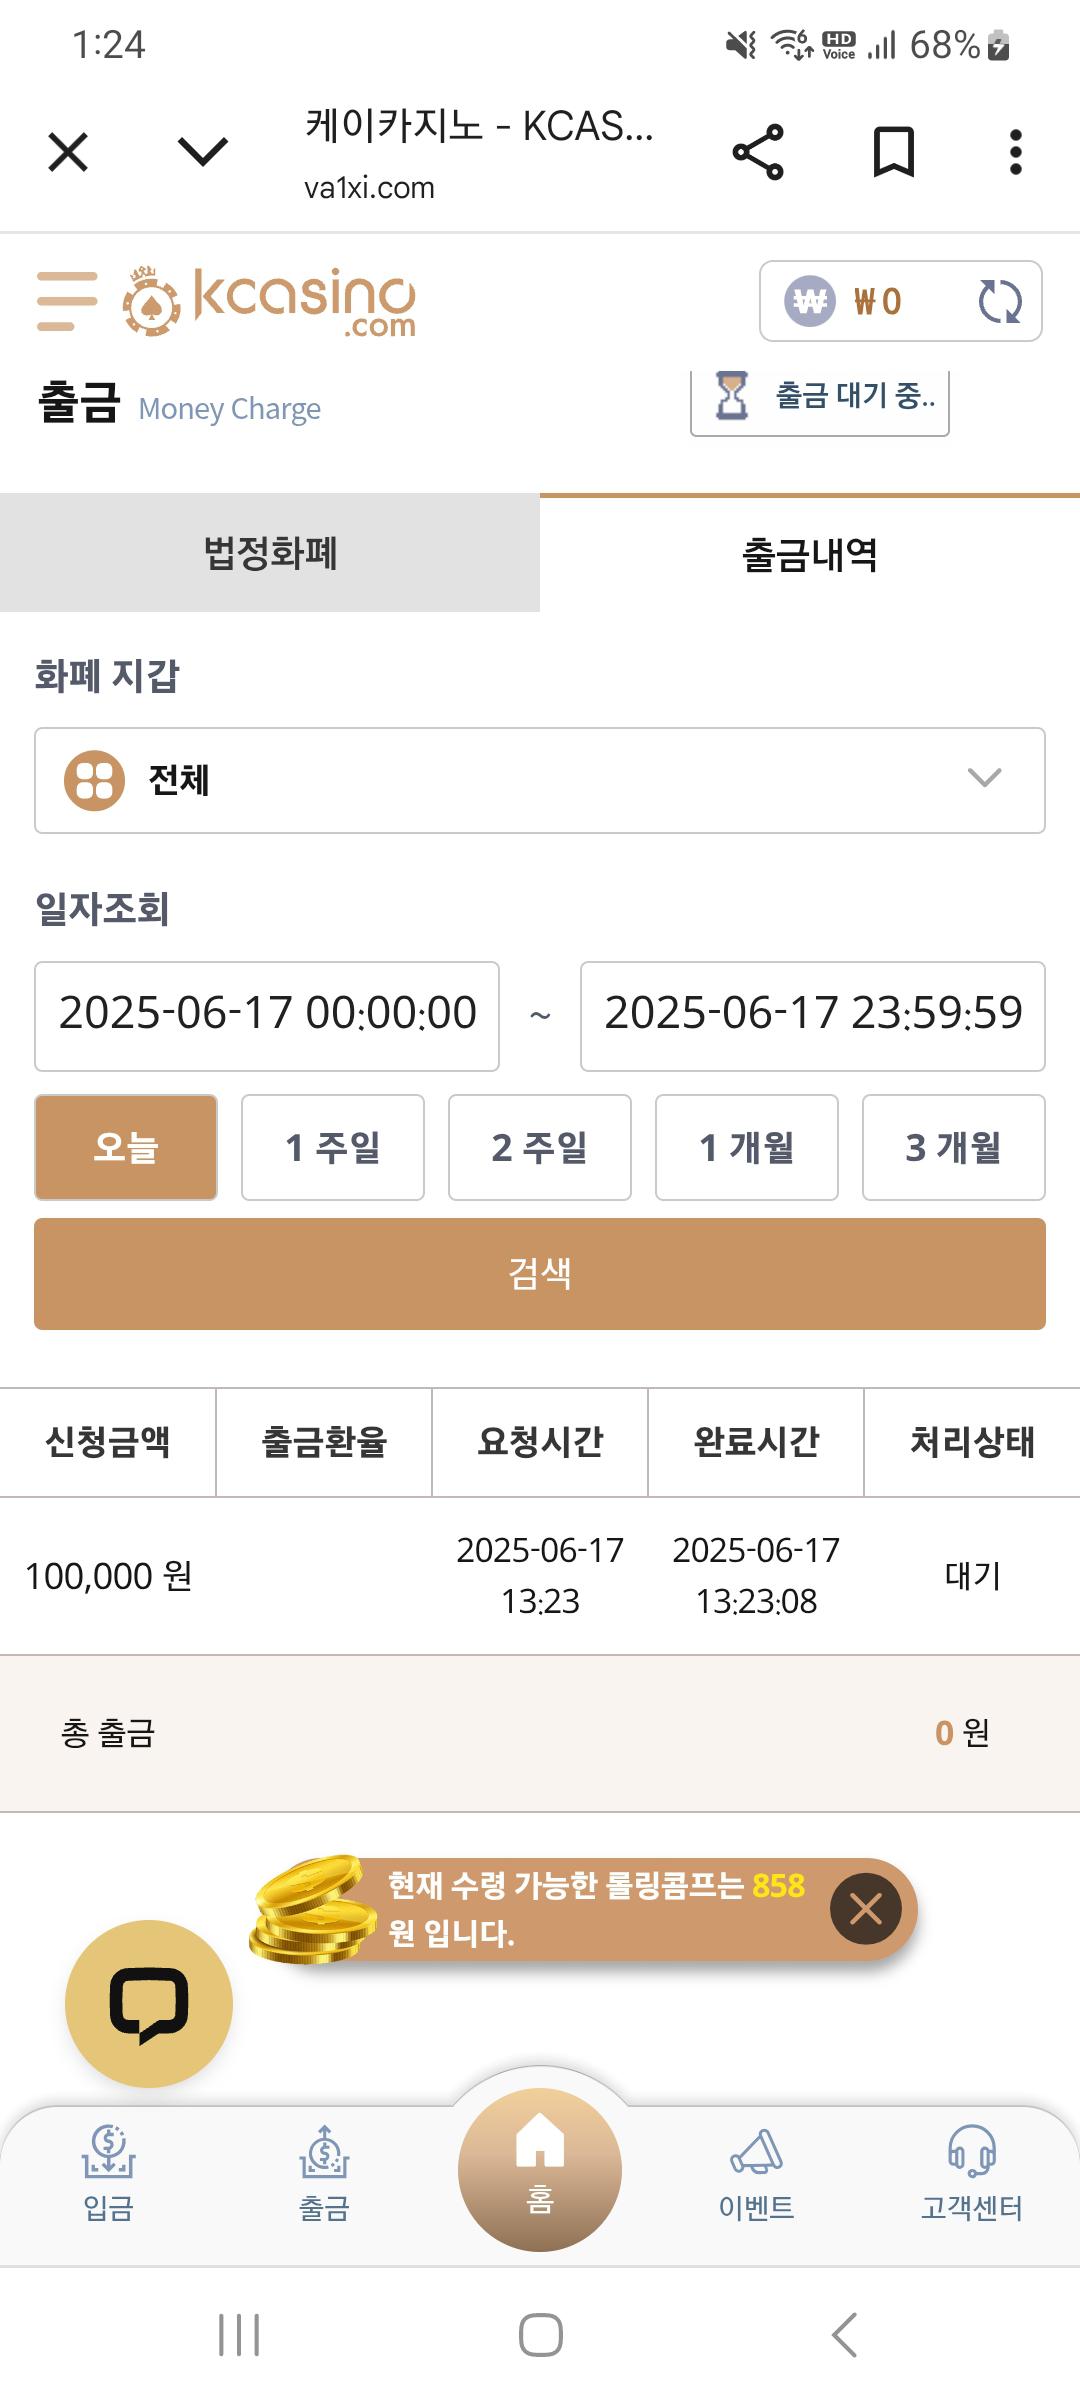Open browser three-dot overflow menu
The height and width of the screenshot is (2400, 1080).
(x=1015, y=153)
